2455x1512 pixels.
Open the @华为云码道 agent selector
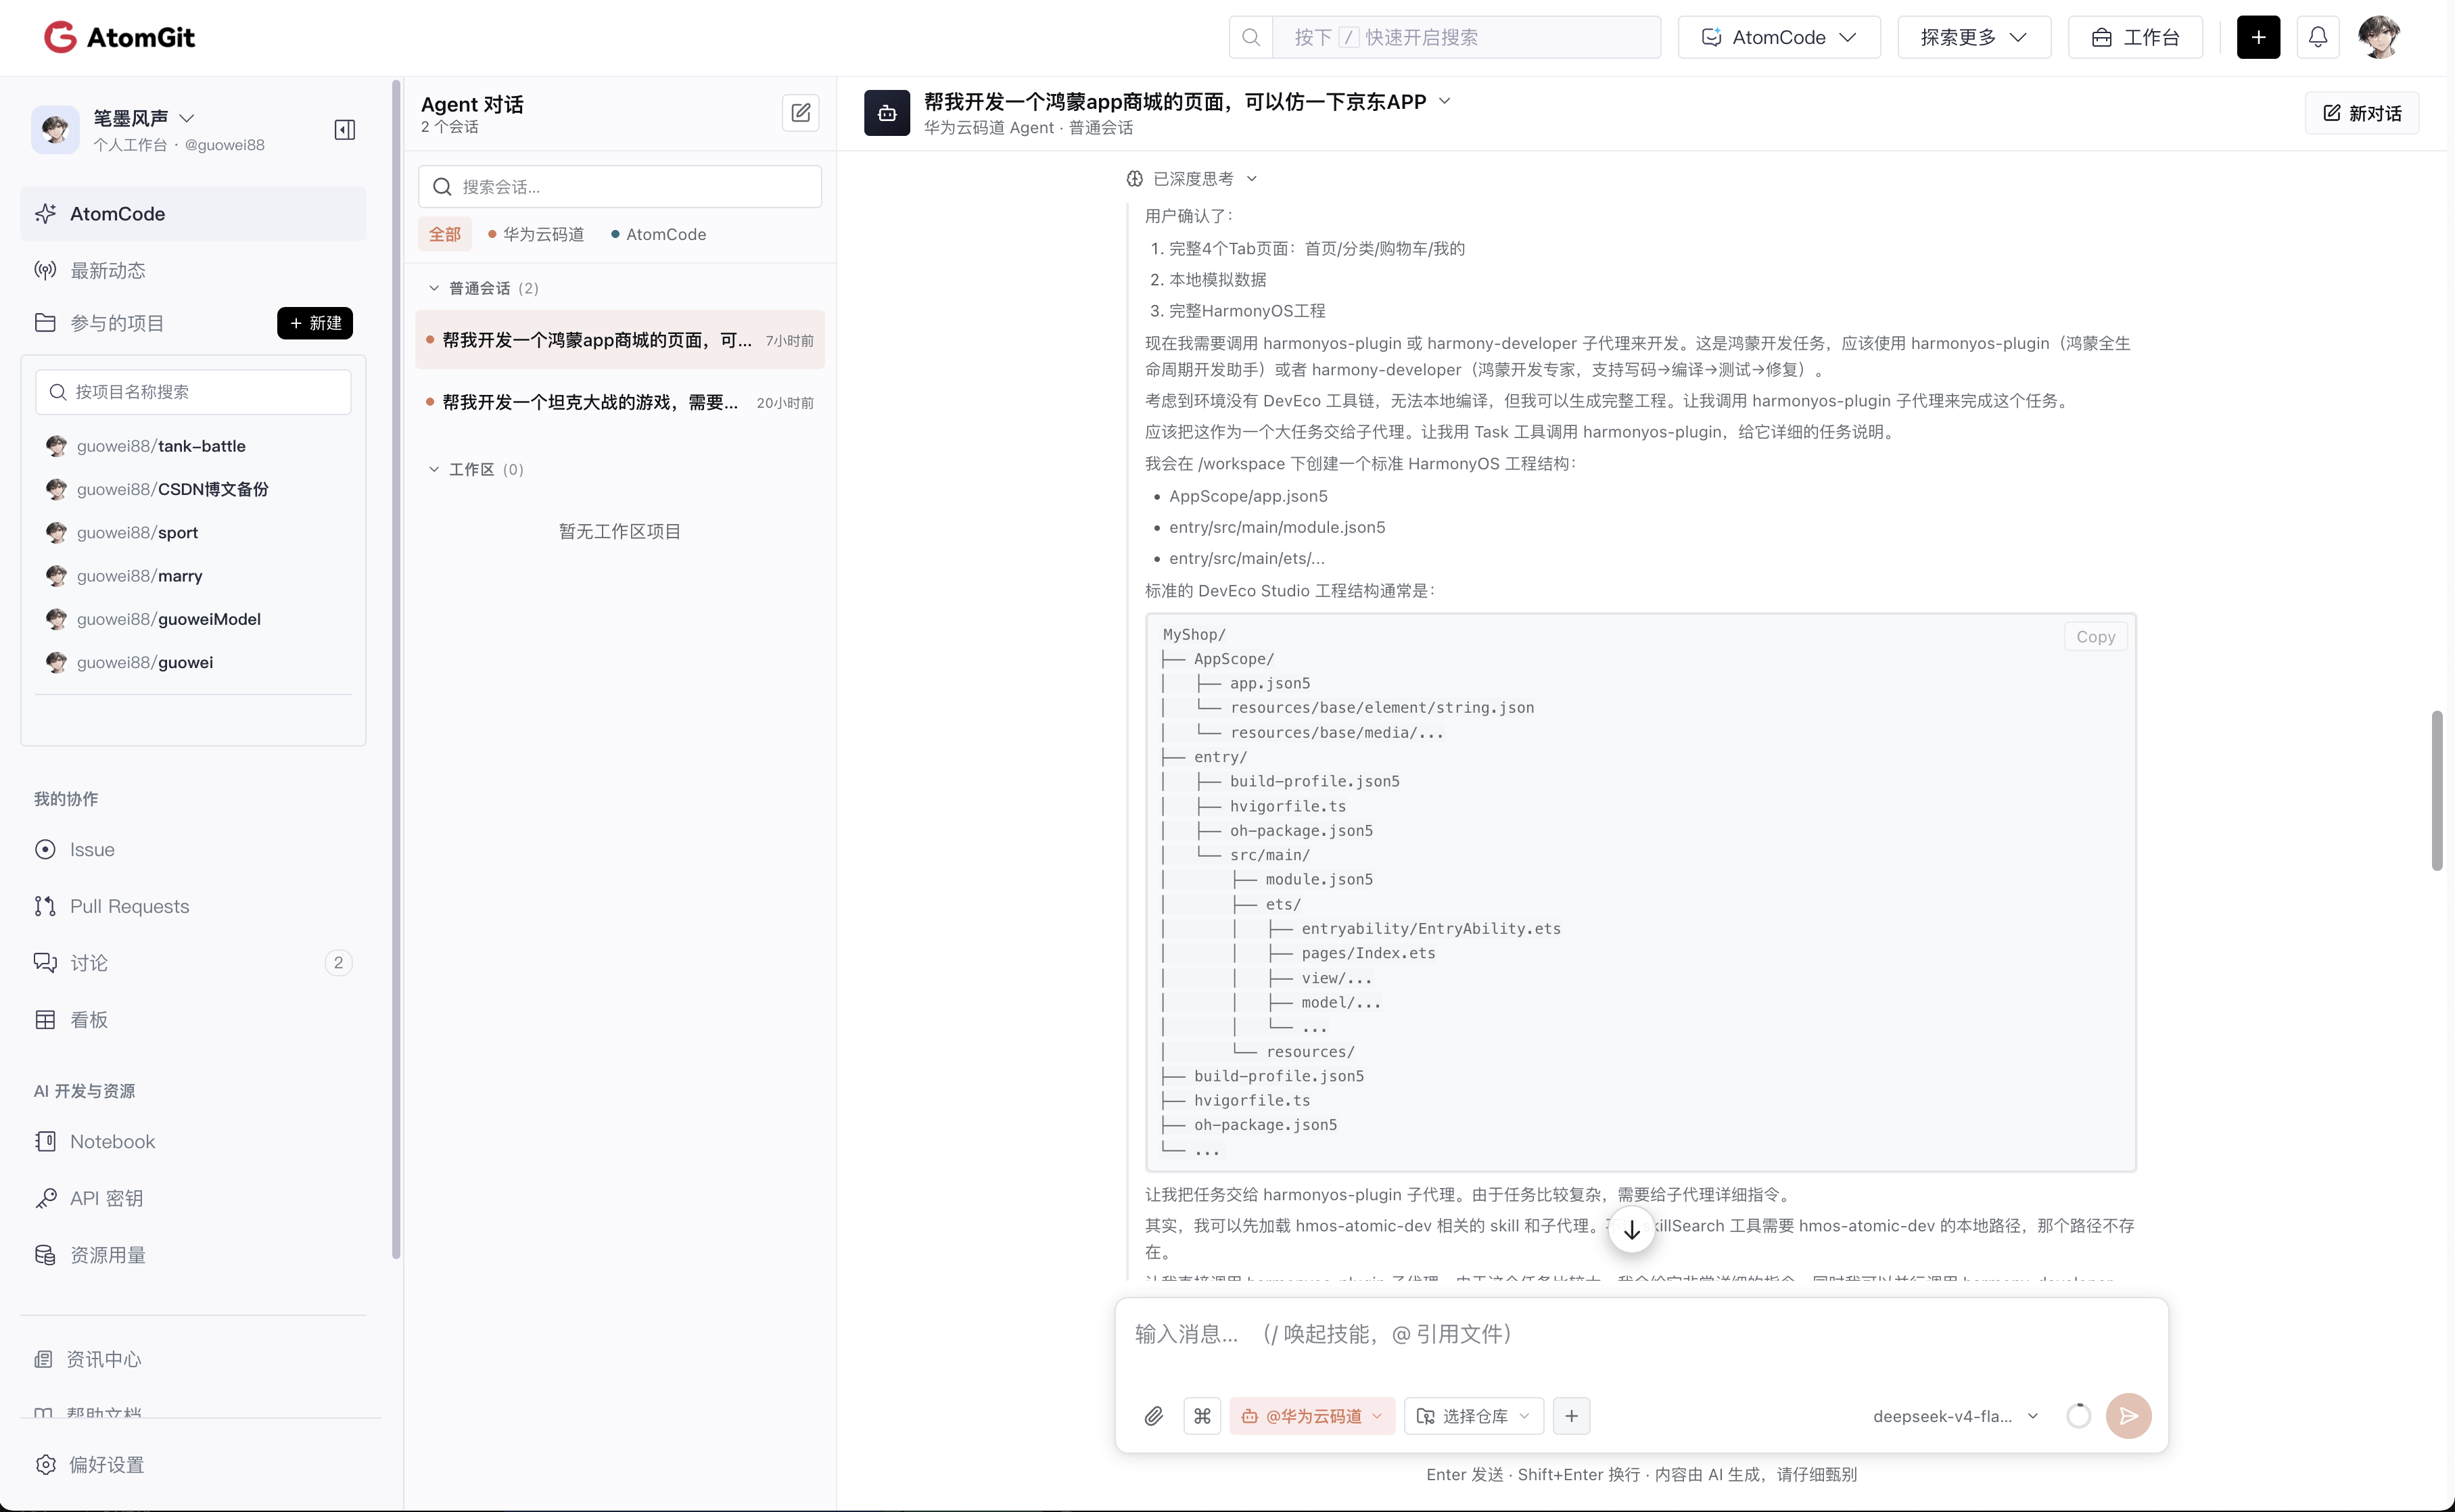point(1312,1416)
